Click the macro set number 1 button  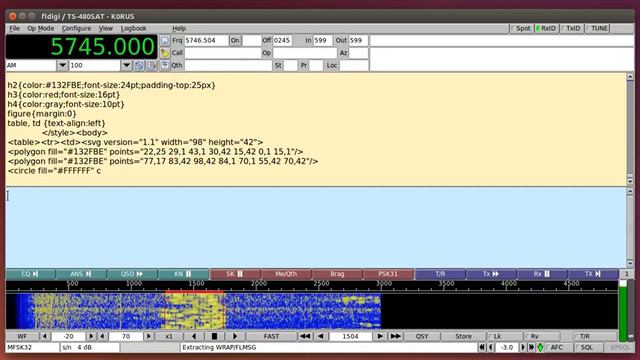[x=627, y=274]
